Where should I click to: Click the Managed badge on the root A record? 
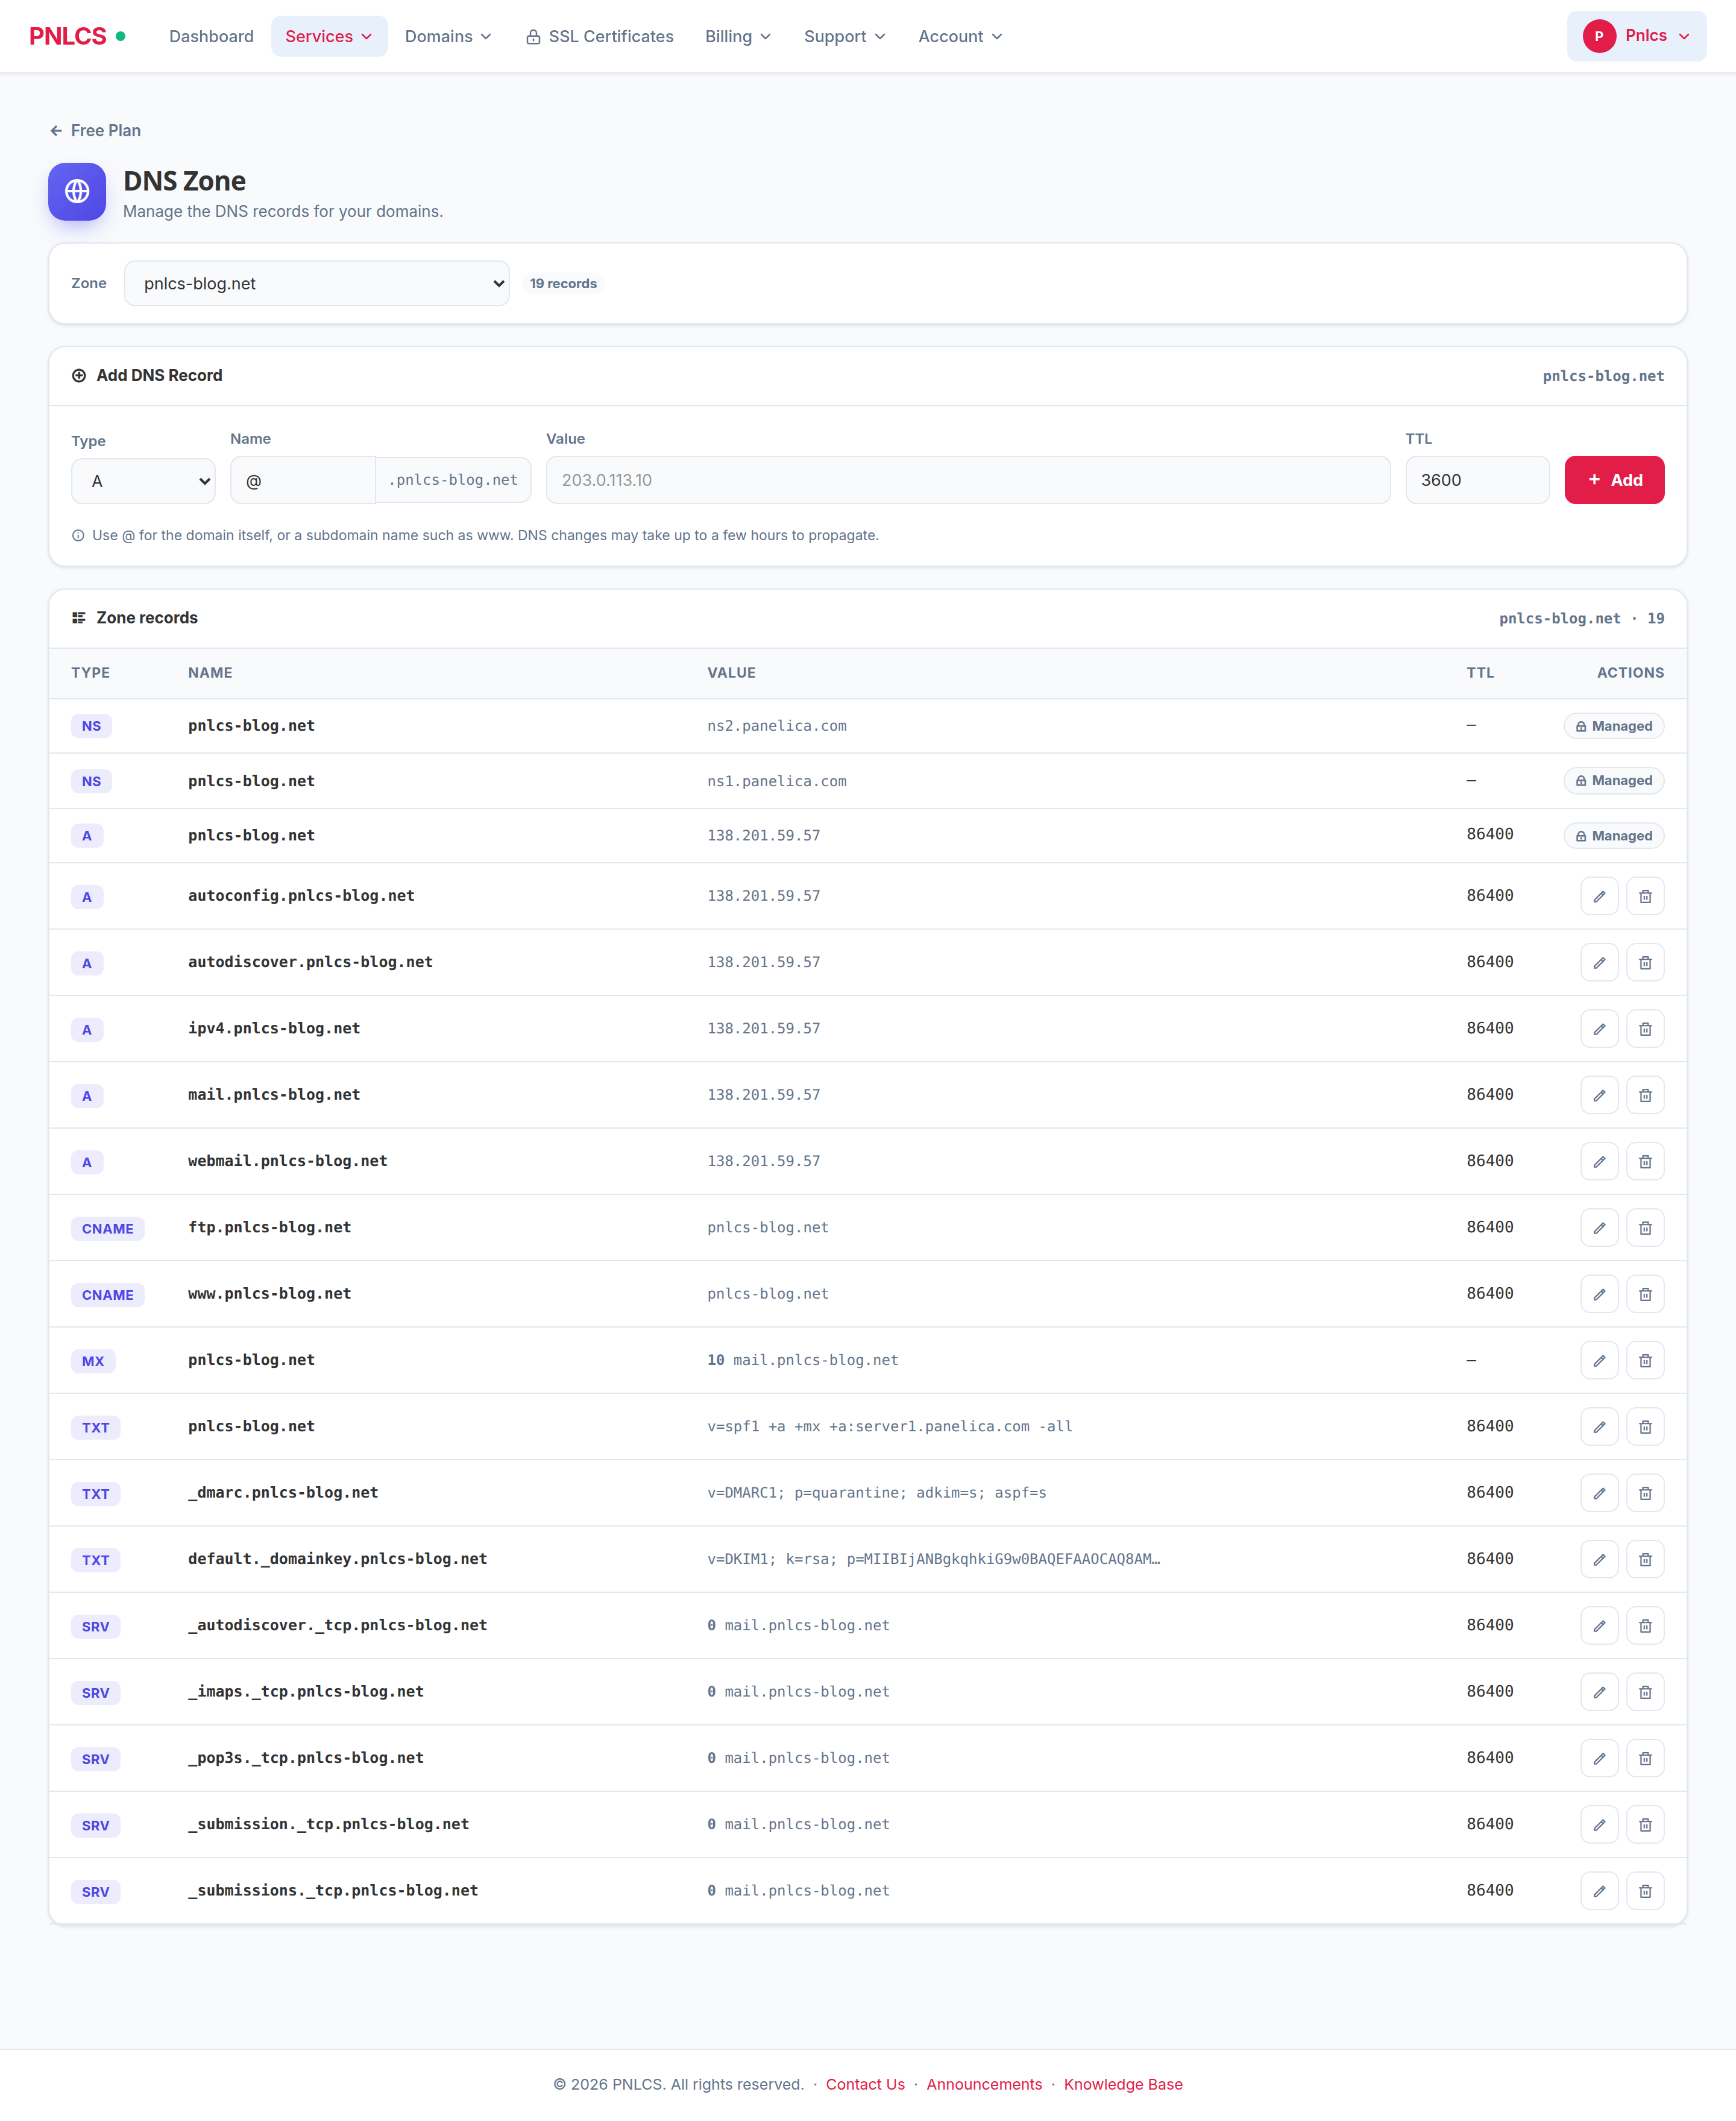coord(1613,836)
